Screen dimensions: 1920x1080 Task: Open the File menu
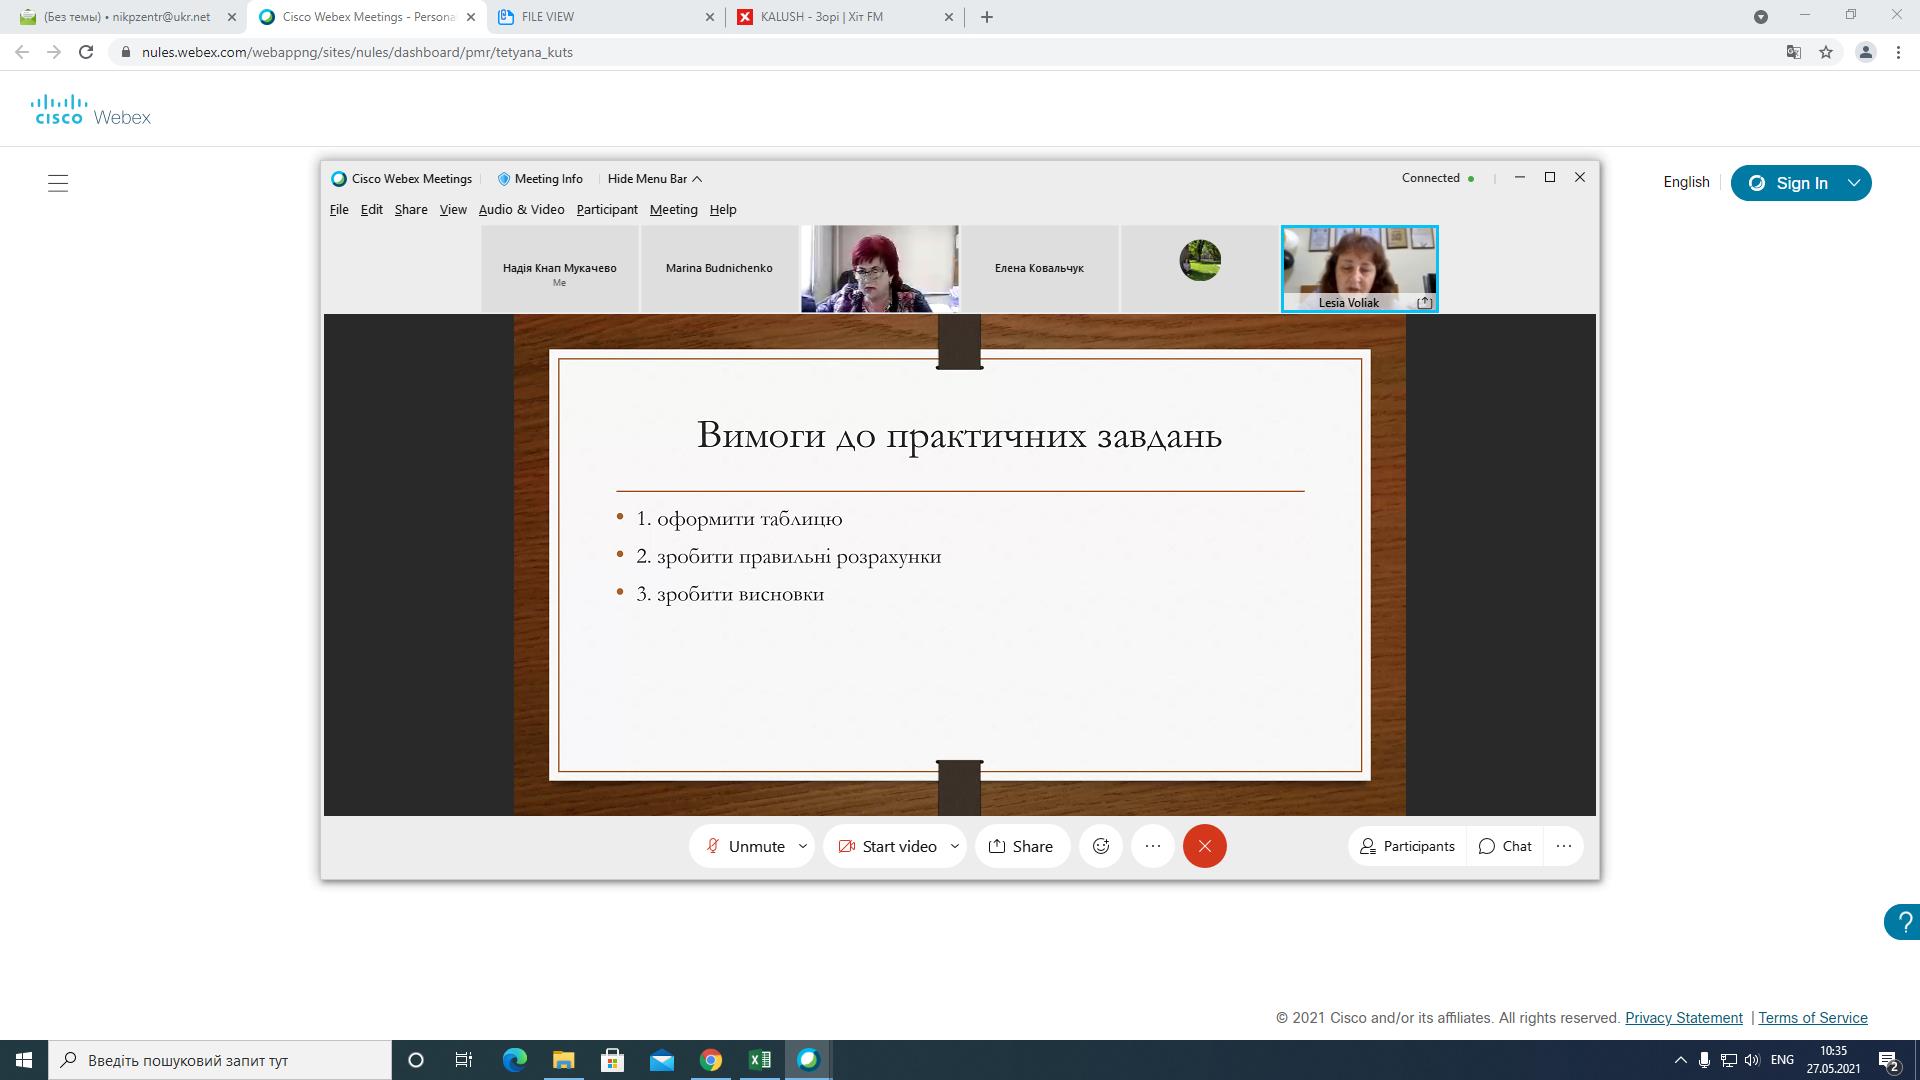pyautogui.click(x=339, y=209)
